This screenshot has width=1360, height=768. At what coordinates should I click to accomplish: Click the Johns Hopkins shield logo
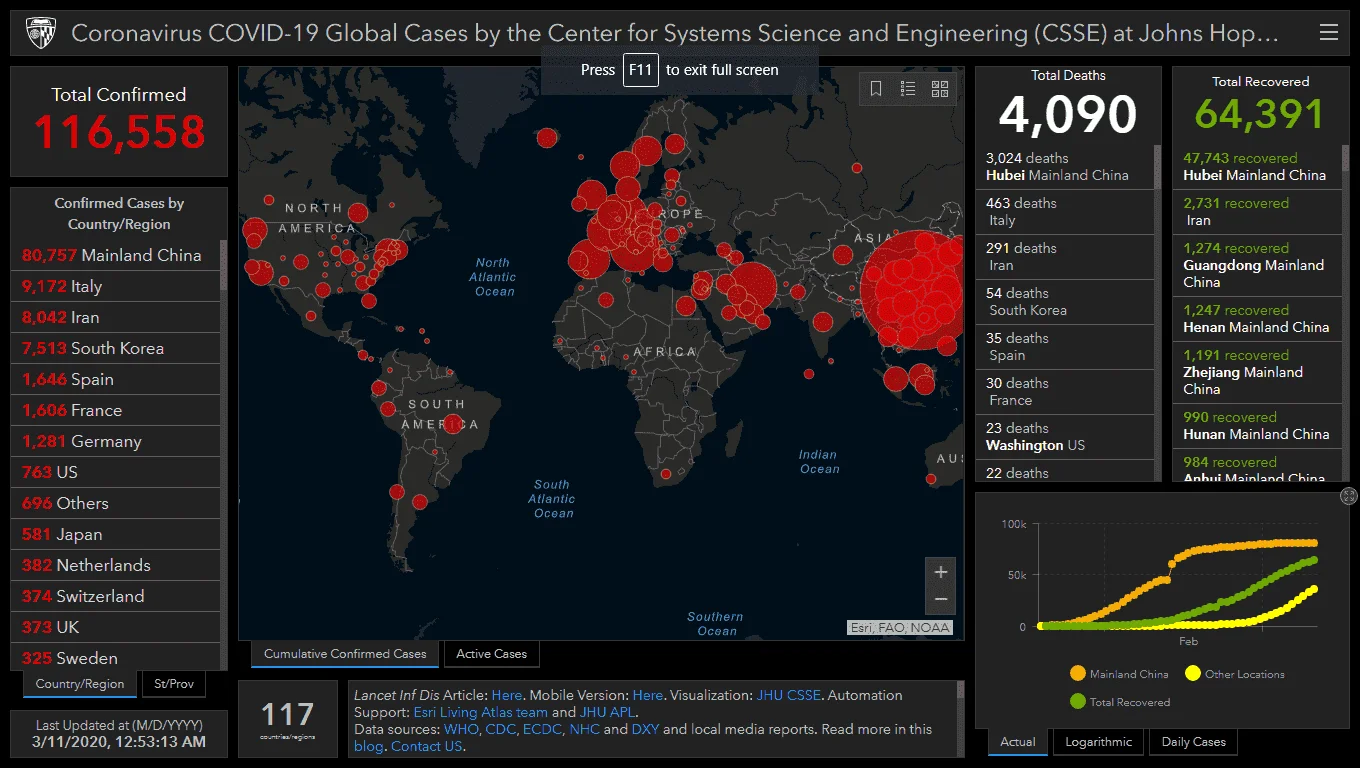coord(39,33)
